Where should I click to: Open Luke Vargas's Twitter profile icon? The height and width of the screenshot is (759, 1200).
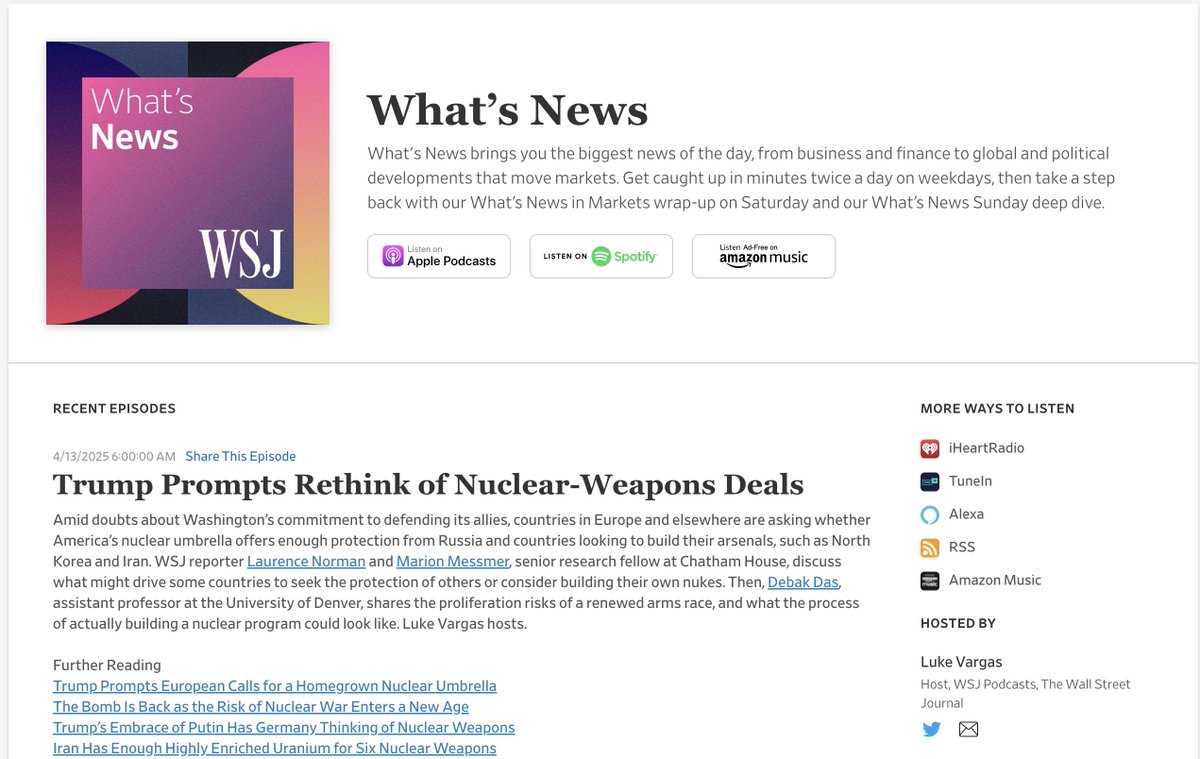coord(932,729)
